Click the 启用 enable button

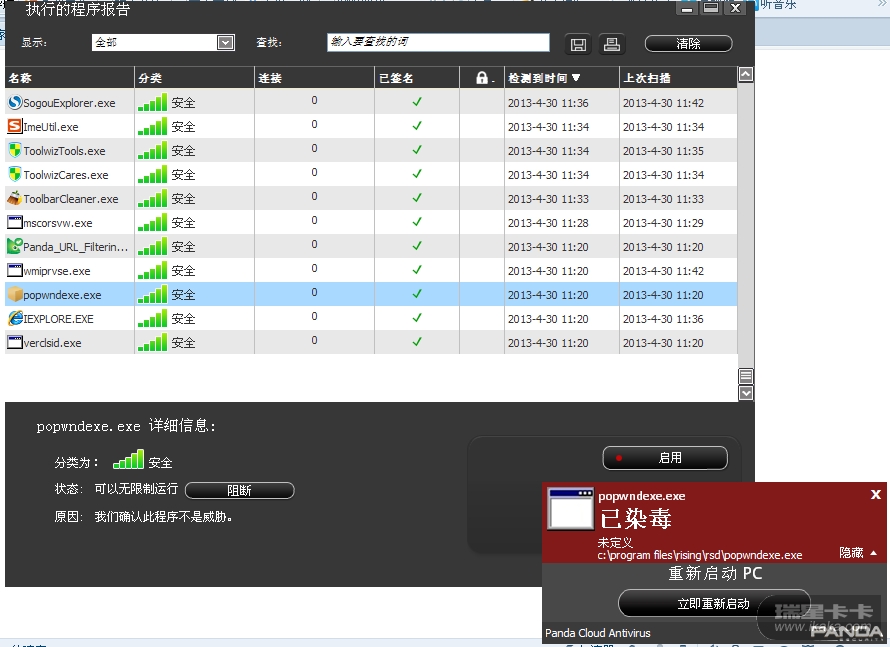pyautogui.click(x=665, y=458)
